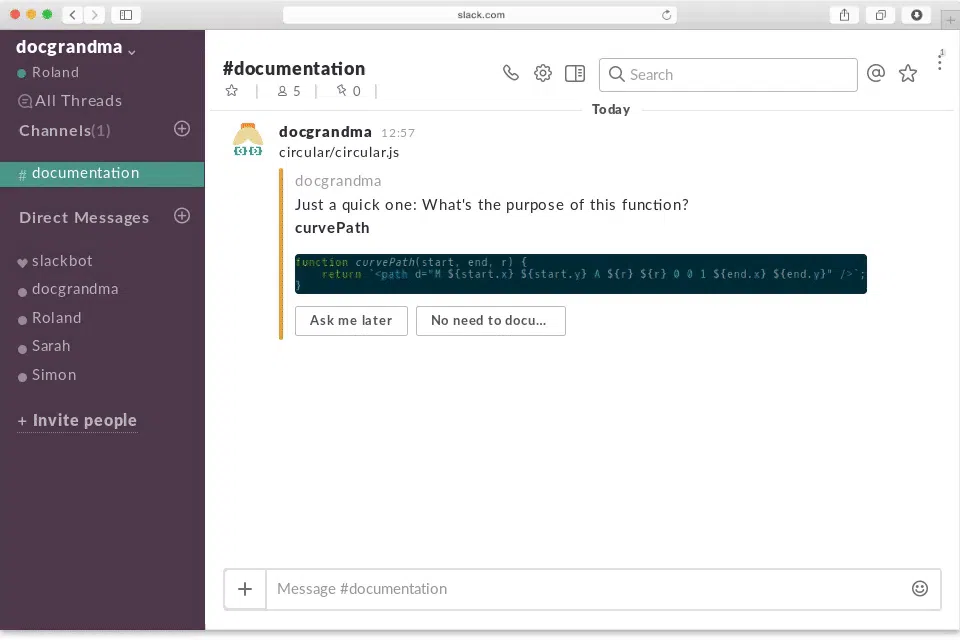Open direct message with Roland

[x=50, y=318]
